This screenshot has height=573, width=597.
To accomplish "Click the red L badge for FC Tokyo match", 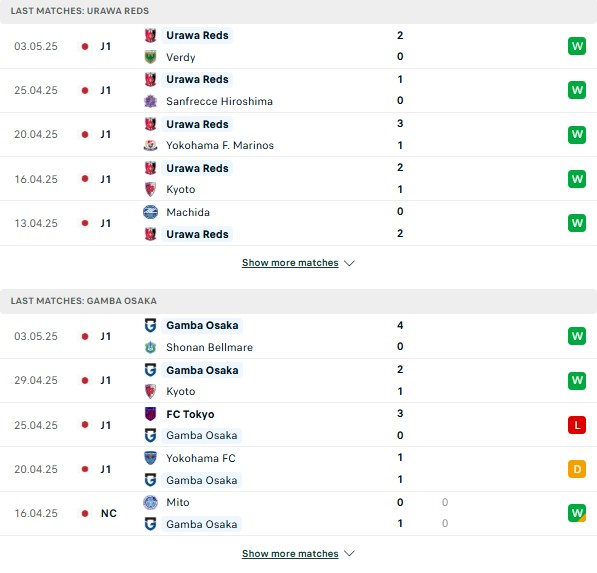I will click(x=577, y=425).
